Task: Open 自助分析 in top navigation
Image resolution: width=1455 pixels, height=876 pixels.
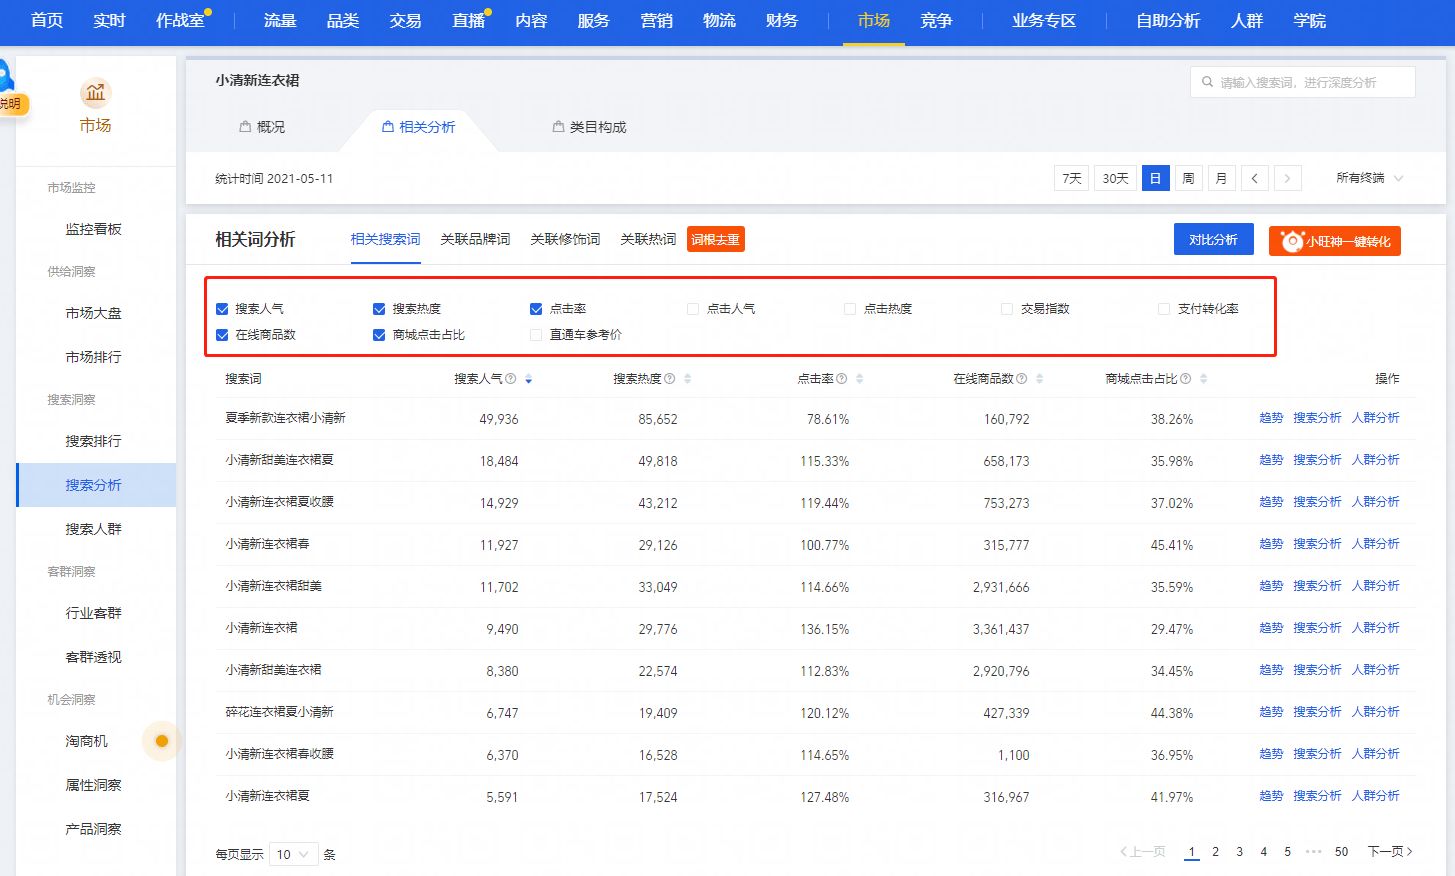Action: tap(1168, 21)
